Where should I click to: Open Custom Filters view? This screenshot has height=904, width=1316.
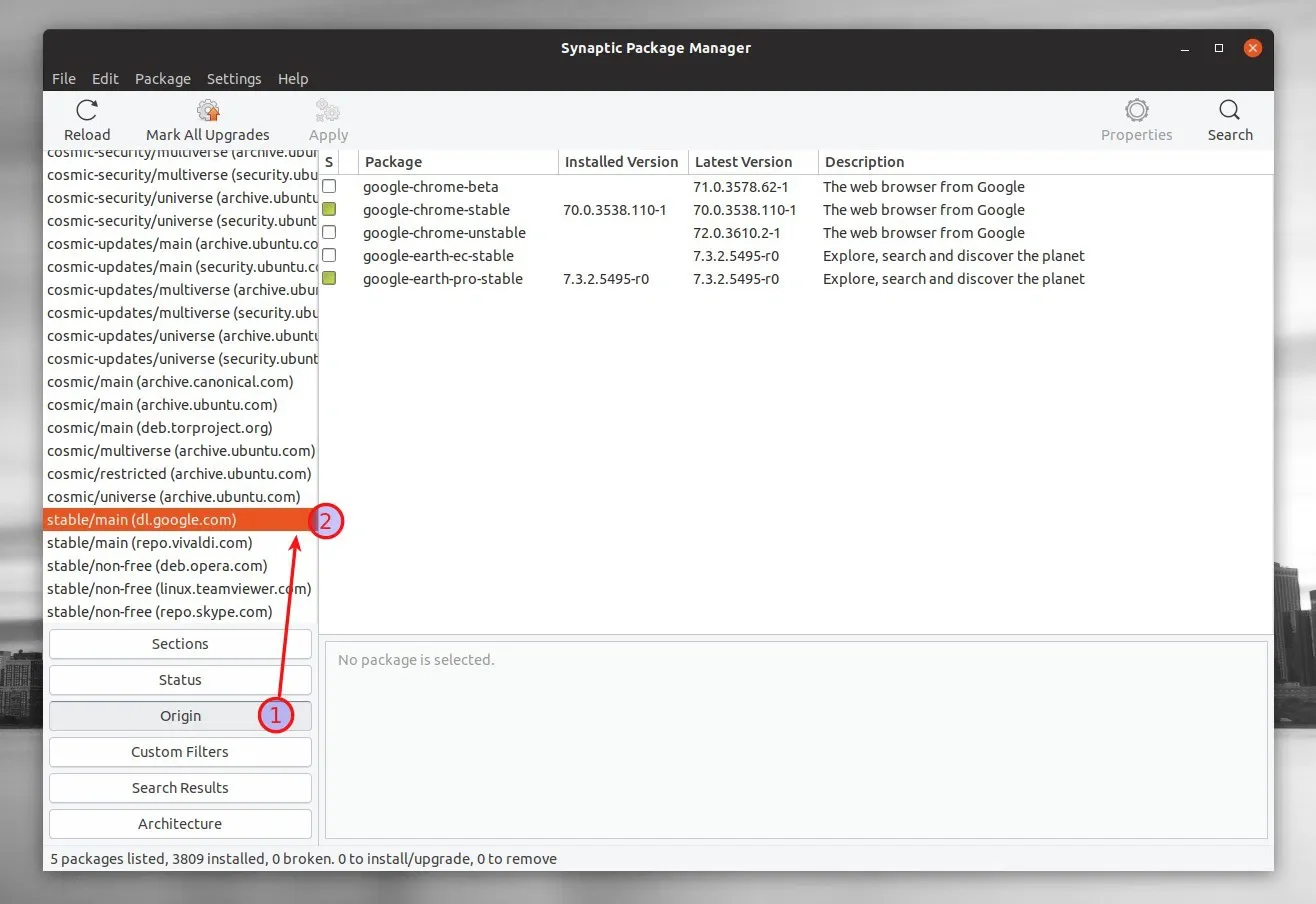(180, 752)
